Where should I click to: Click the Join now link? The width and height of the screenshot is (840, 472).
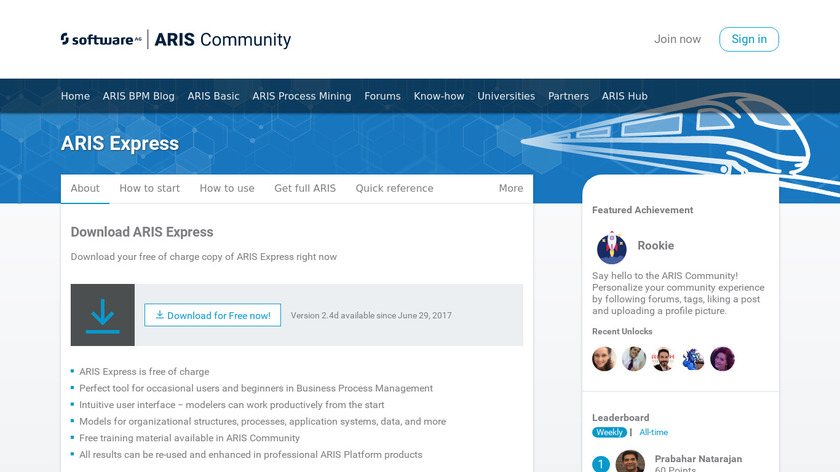coord(677,39)
